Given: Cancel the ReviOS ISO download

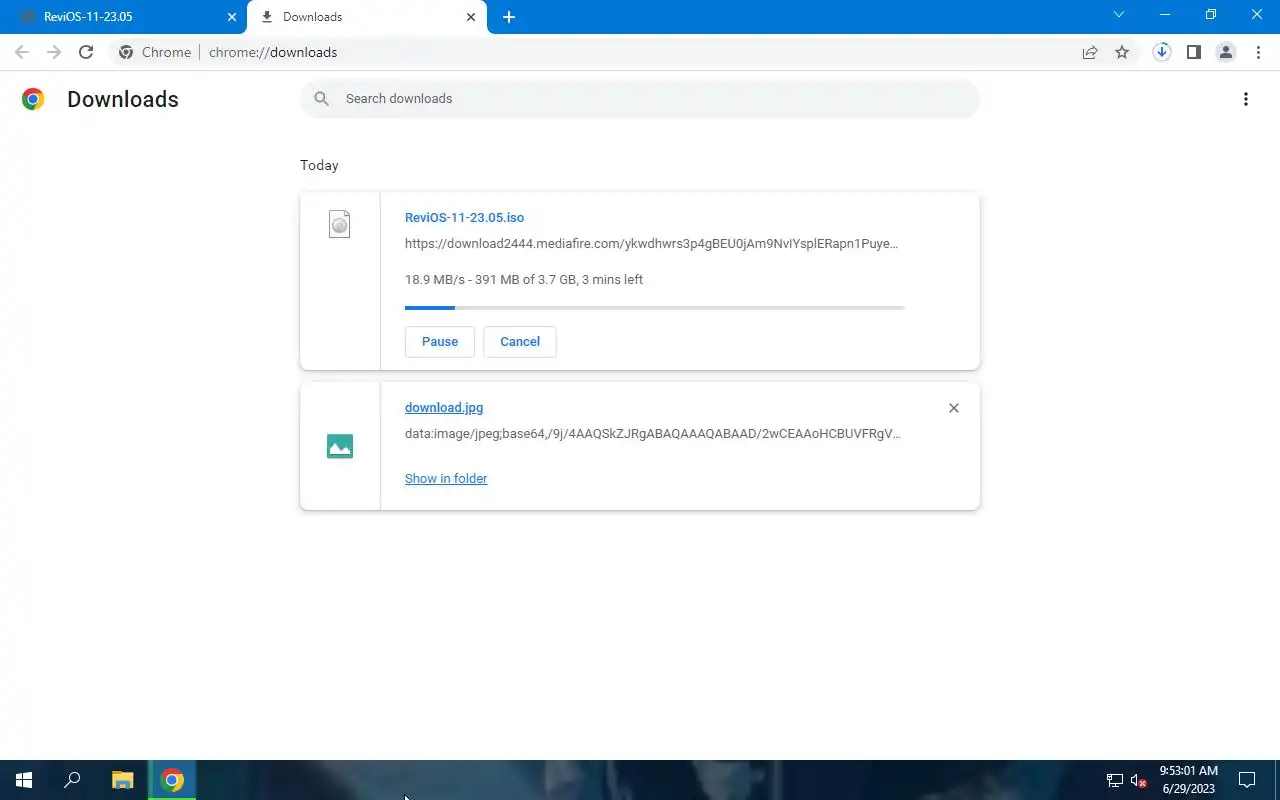Looking at the screenshot, I should tap(520, 341).
